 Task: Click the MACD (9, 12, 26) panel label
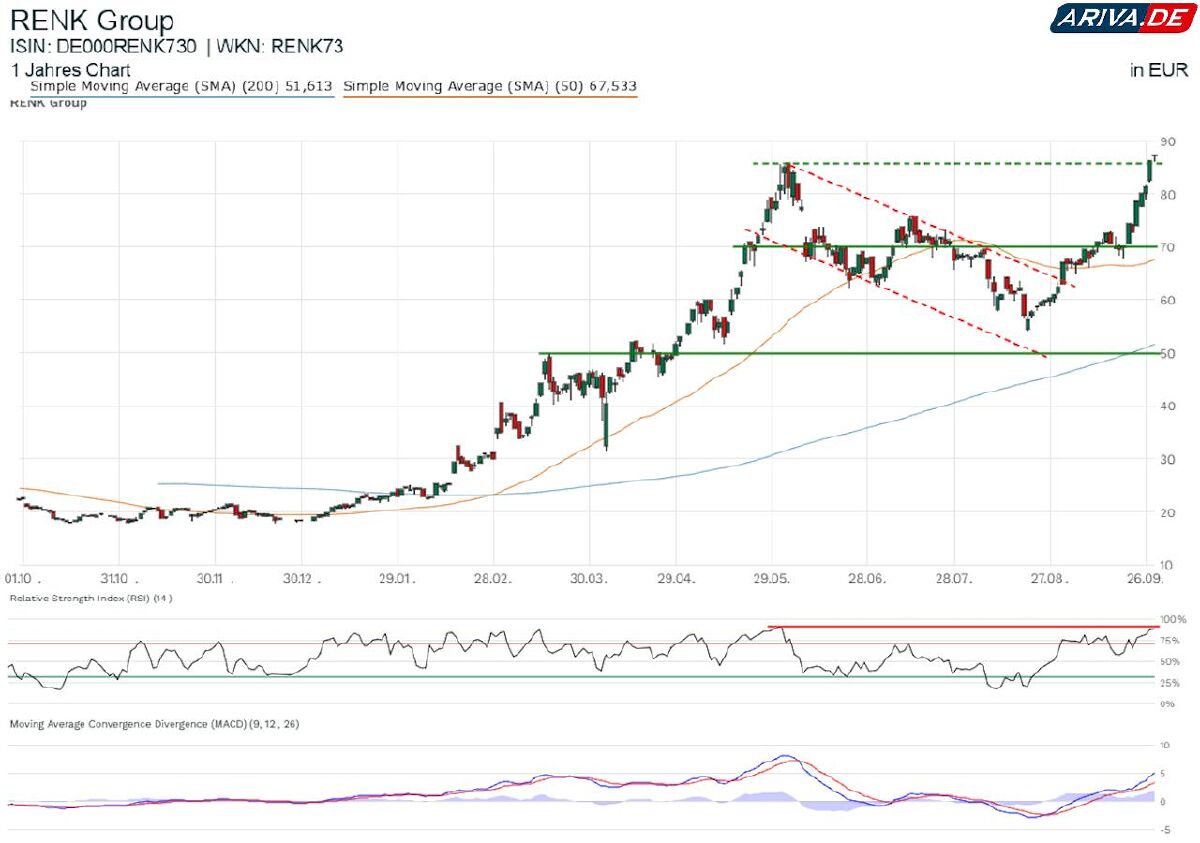[154, 722]
